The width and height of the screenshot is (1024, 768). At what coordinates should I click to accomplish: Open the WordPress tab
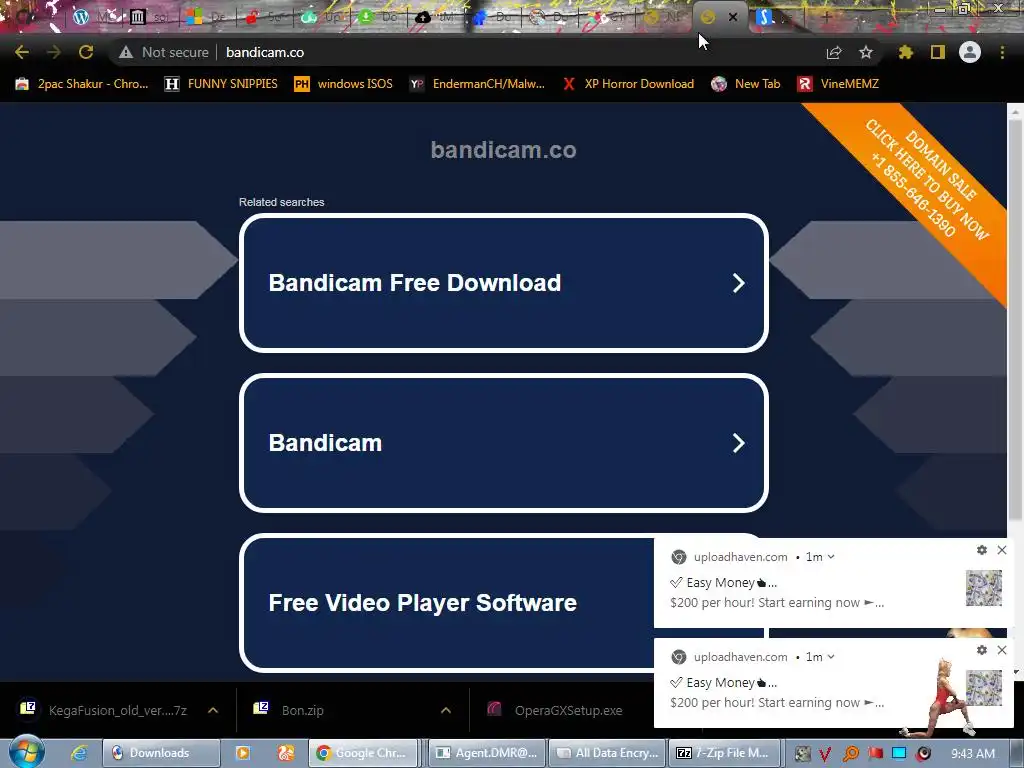81,17
